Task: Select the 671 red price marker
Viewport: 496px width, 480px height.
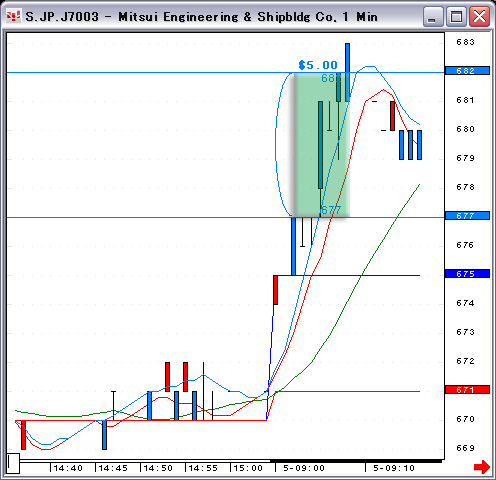Action: (467, 390)
